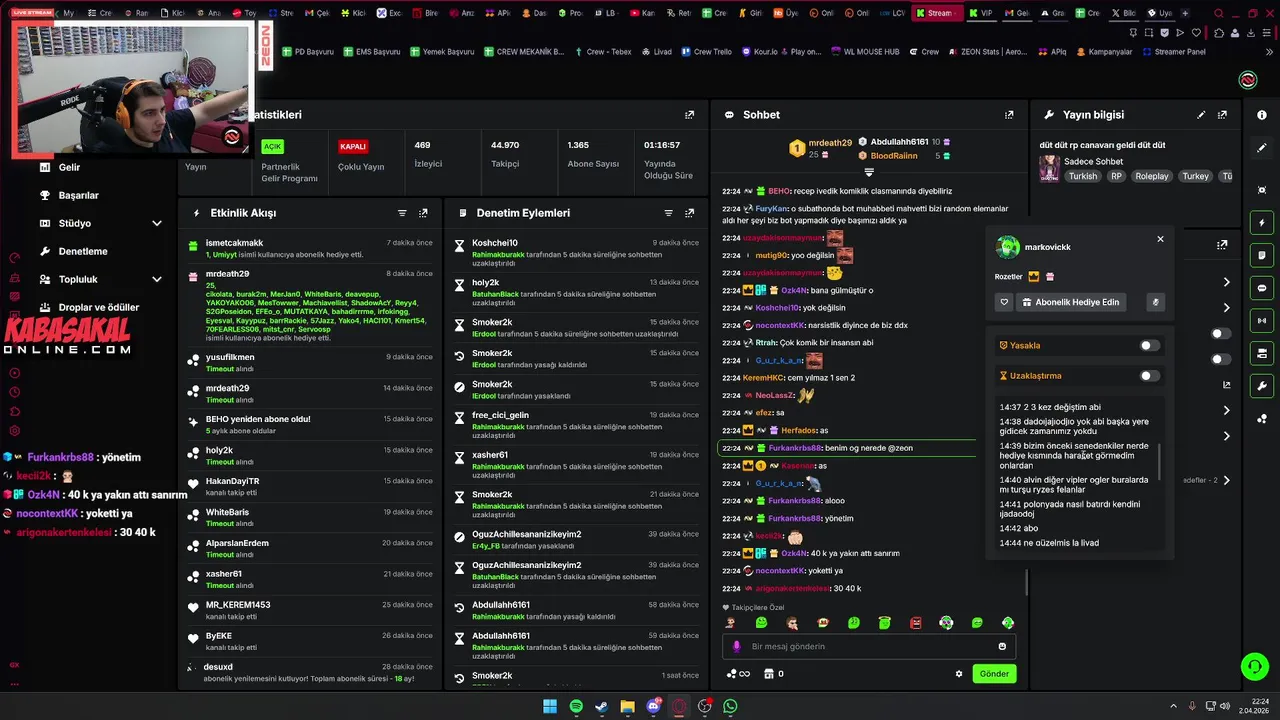
Task: Click the Windows Start button
Action: point(550,706)
